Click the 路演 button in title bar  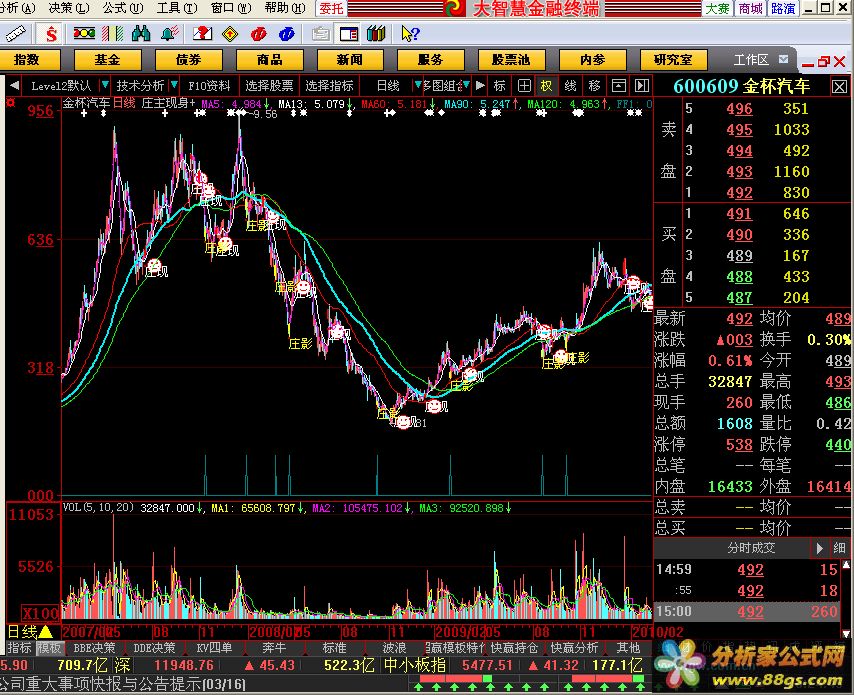[x=783, y=8]
